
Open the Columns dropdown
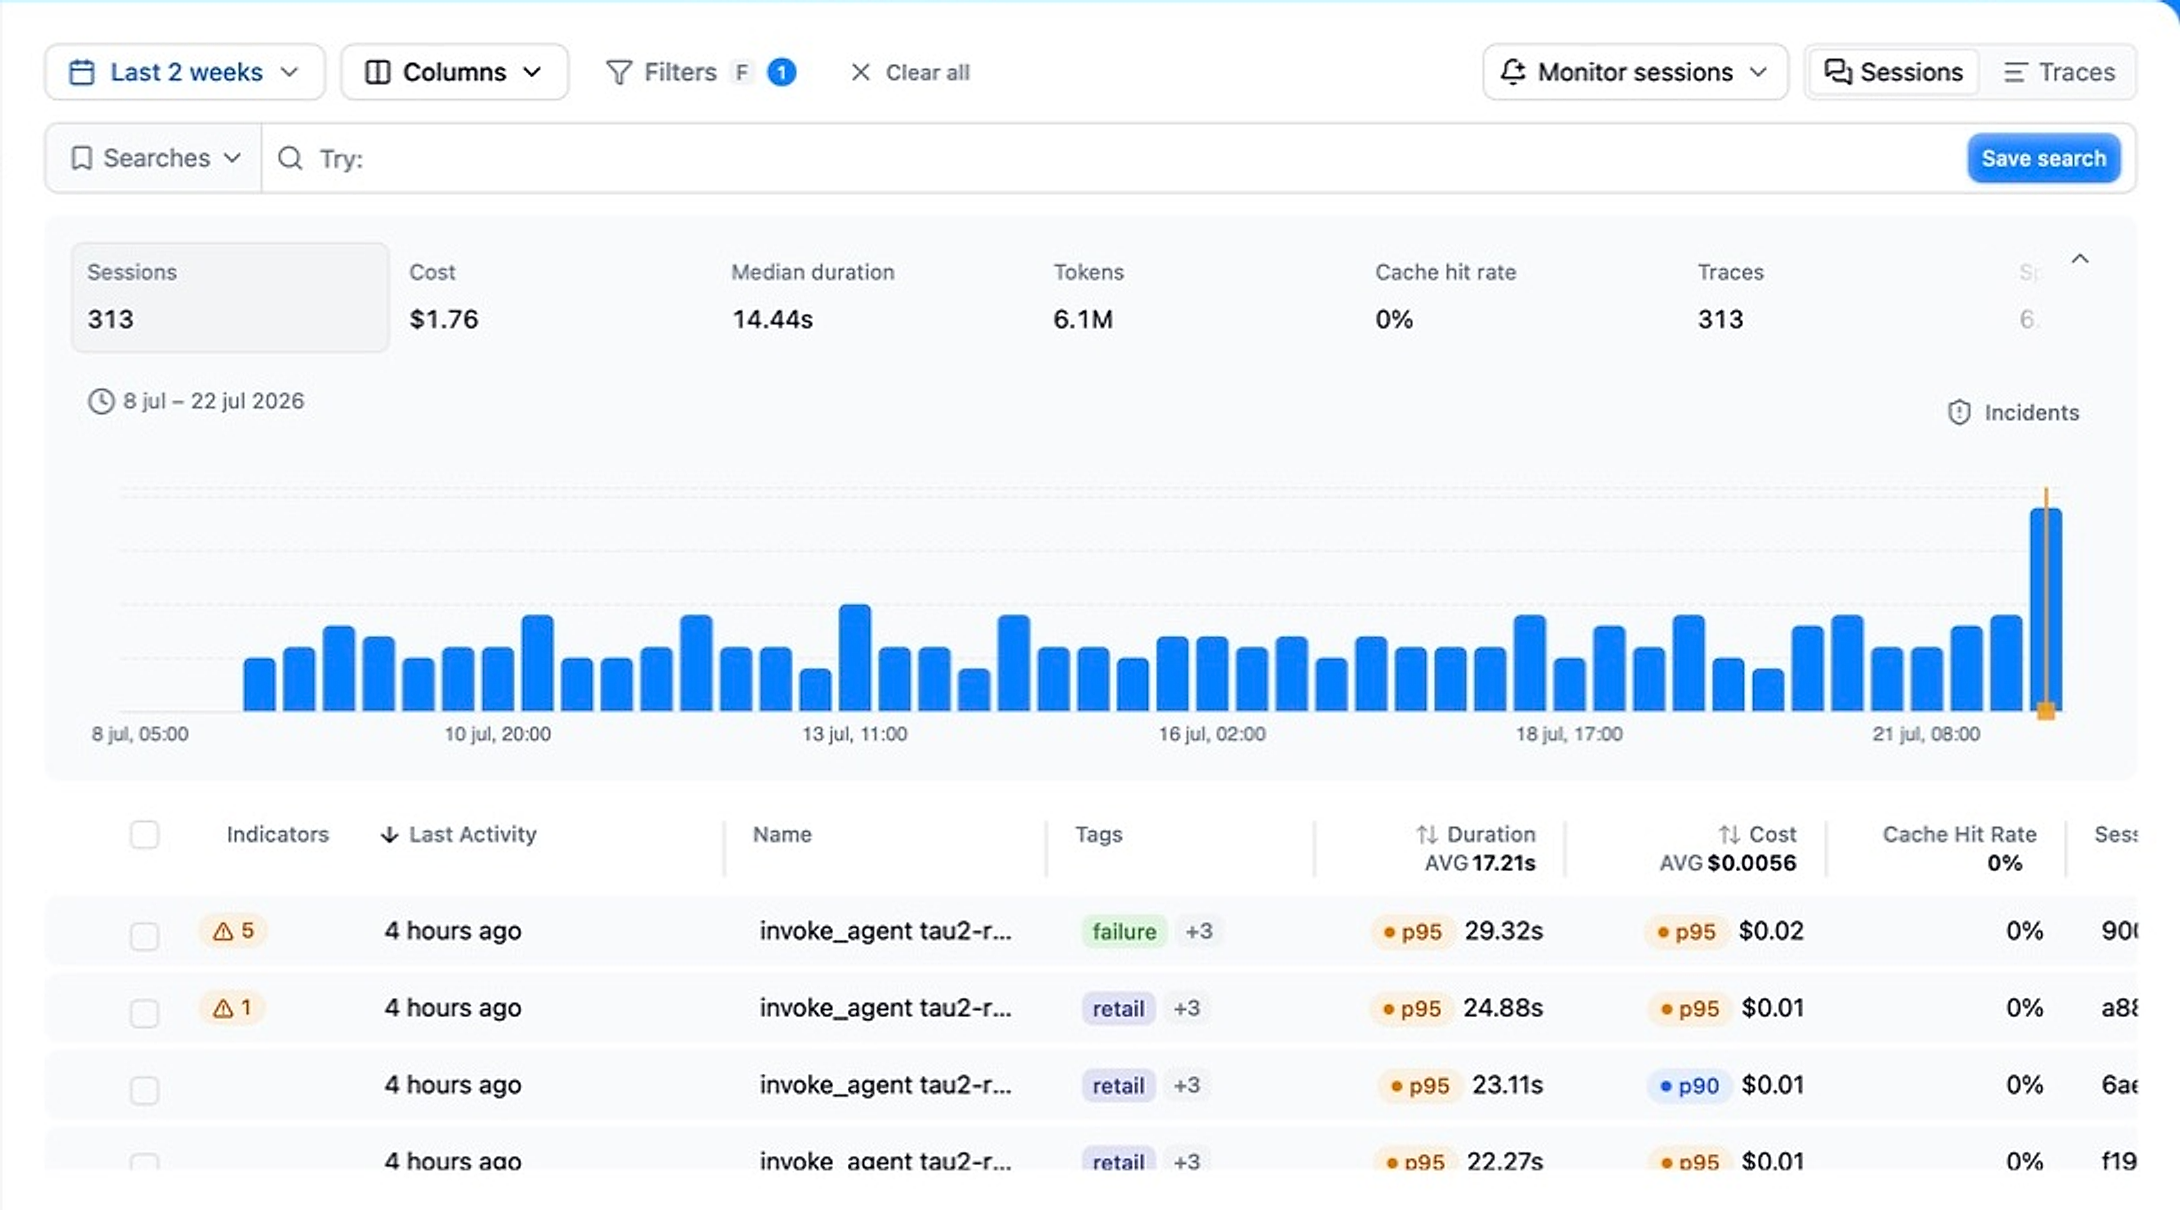coord(454,72)
